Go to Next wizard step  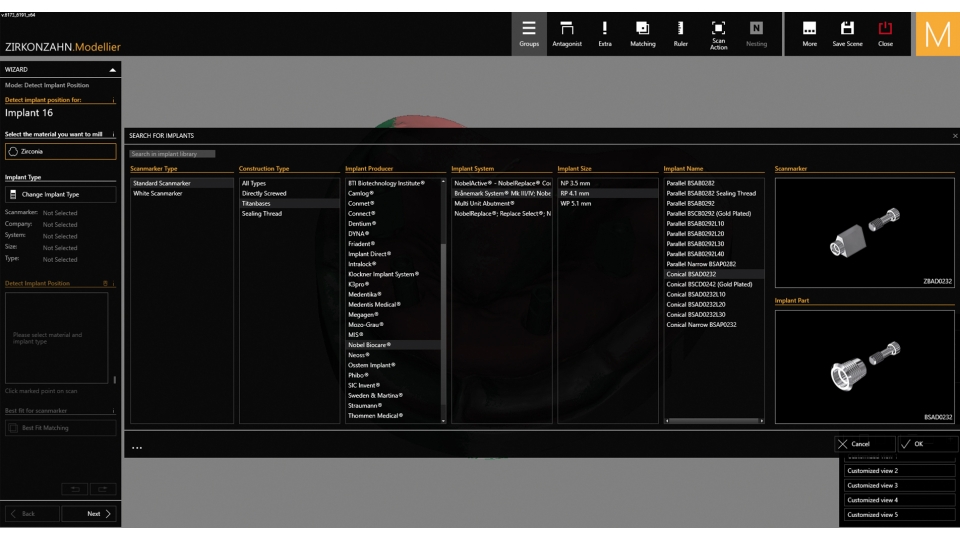pyautogui.click(x=91, y=514)
